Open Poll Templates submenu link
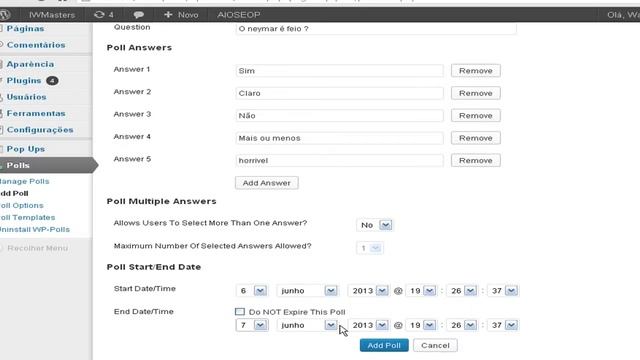Viewport: 640px width, 360px height. pos(27,218)
